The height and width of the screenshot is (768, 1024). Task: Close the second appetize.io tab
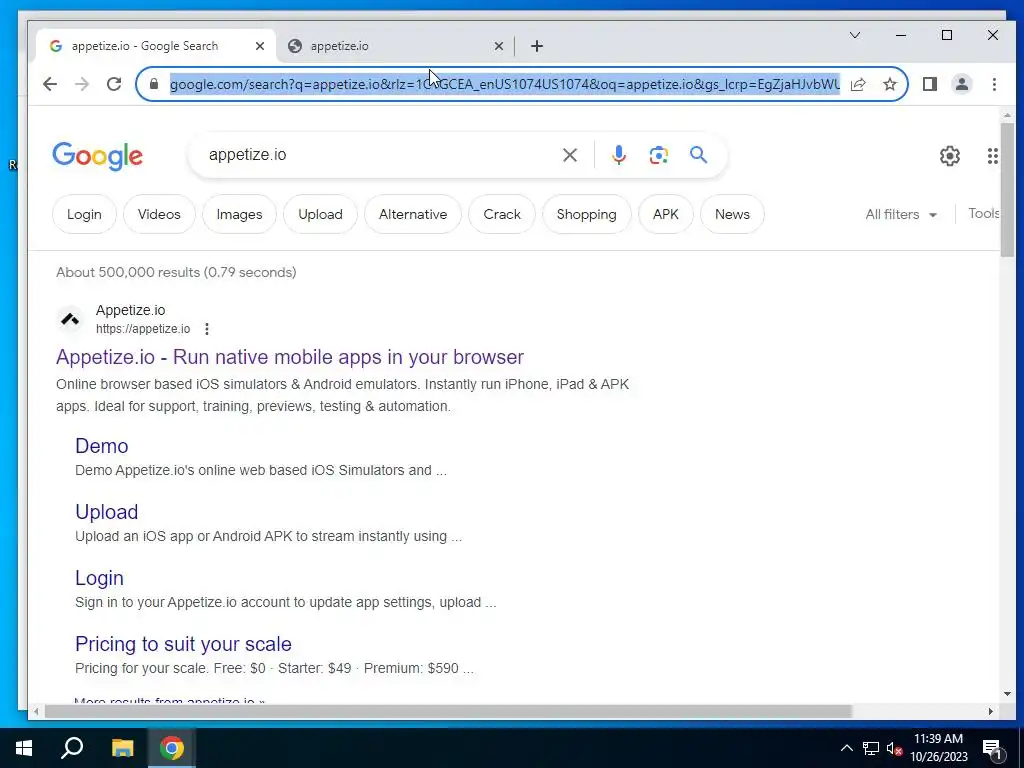(498, 46)
